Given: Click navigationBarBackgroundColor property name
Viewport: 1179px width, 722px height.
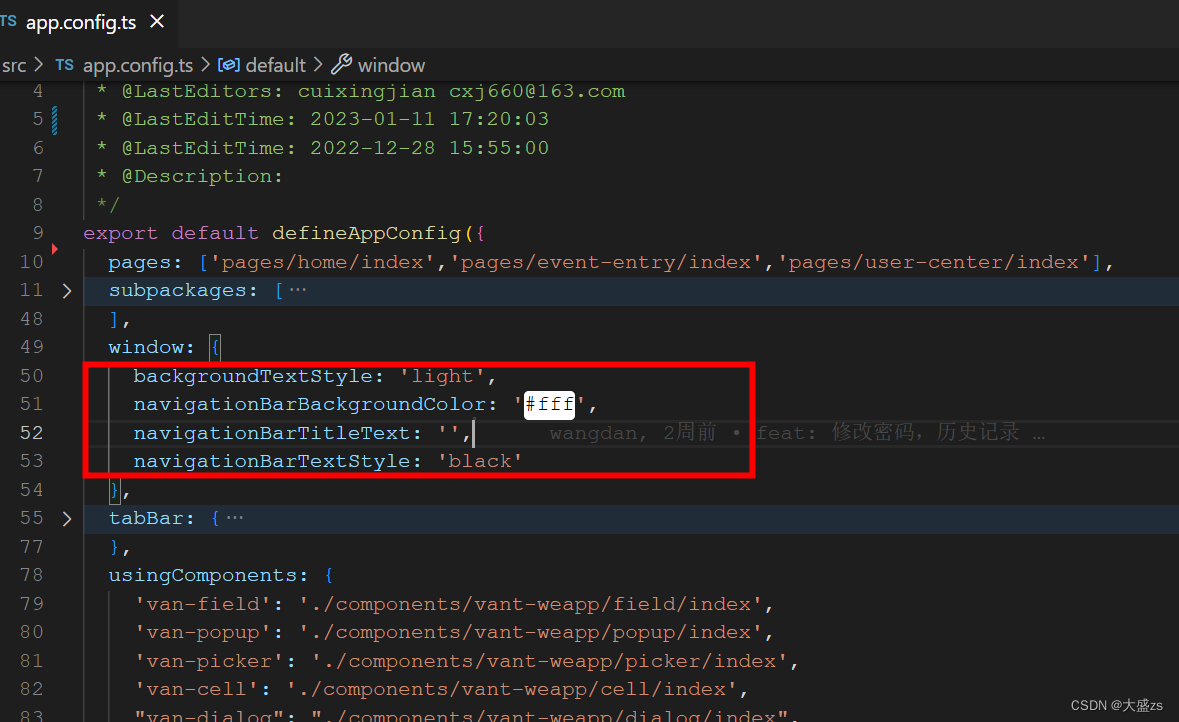Looking at the screenshot, I should 309,405.
